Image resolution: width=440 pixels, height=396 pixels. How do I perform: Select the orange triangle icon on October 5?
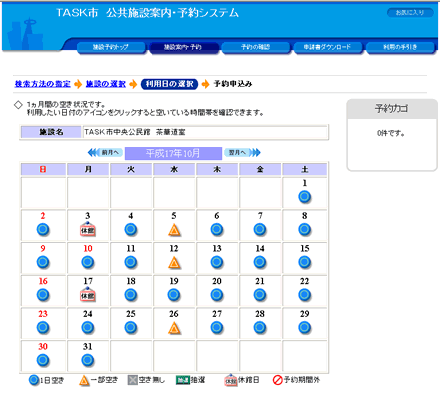[x=174, y=230]
